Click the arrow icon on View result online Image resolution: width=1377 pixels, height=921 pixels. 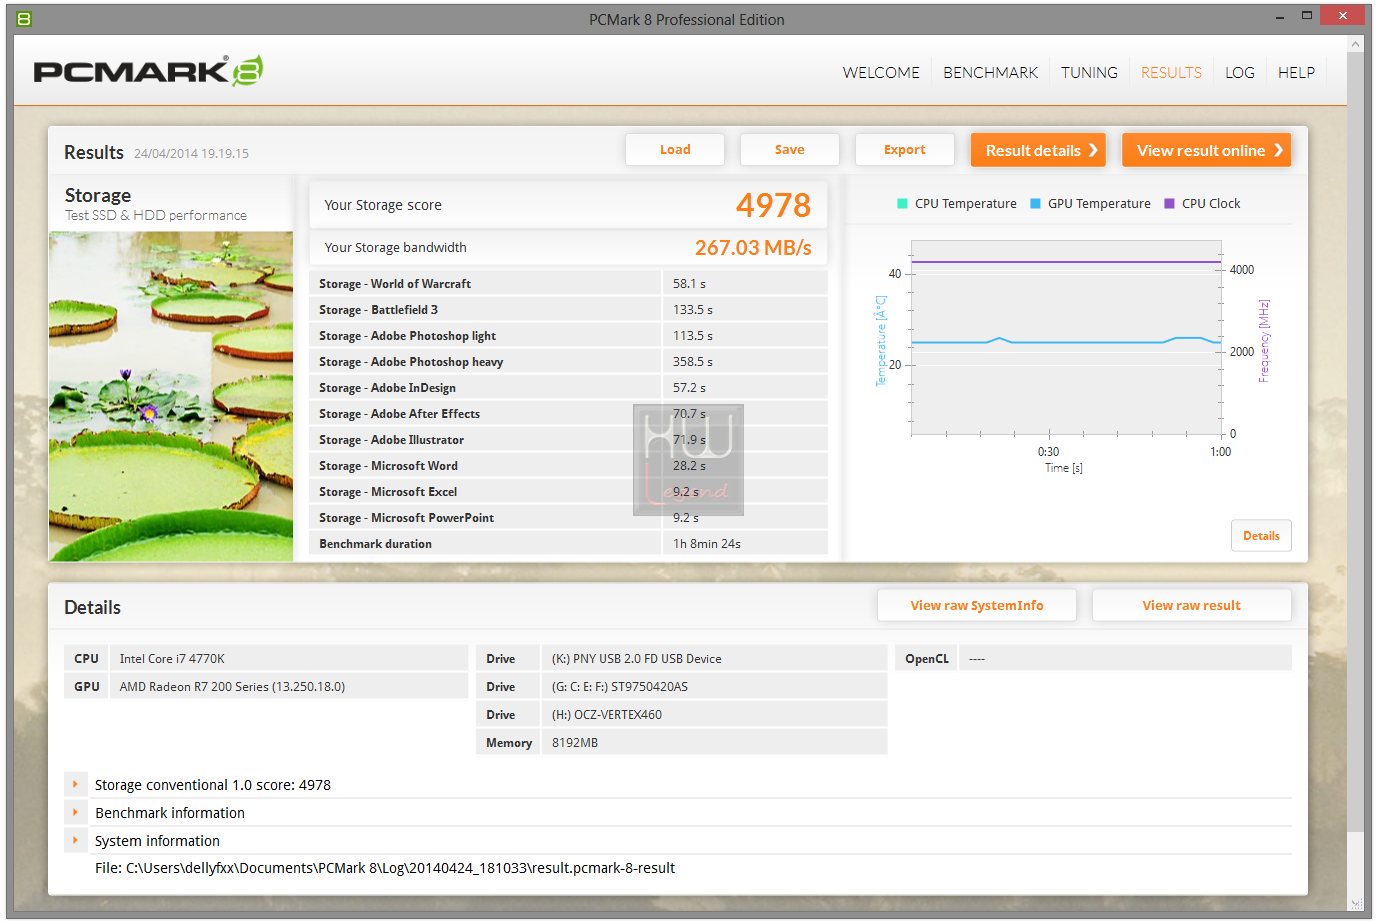pyautogui.click(x=1279, y=150)
